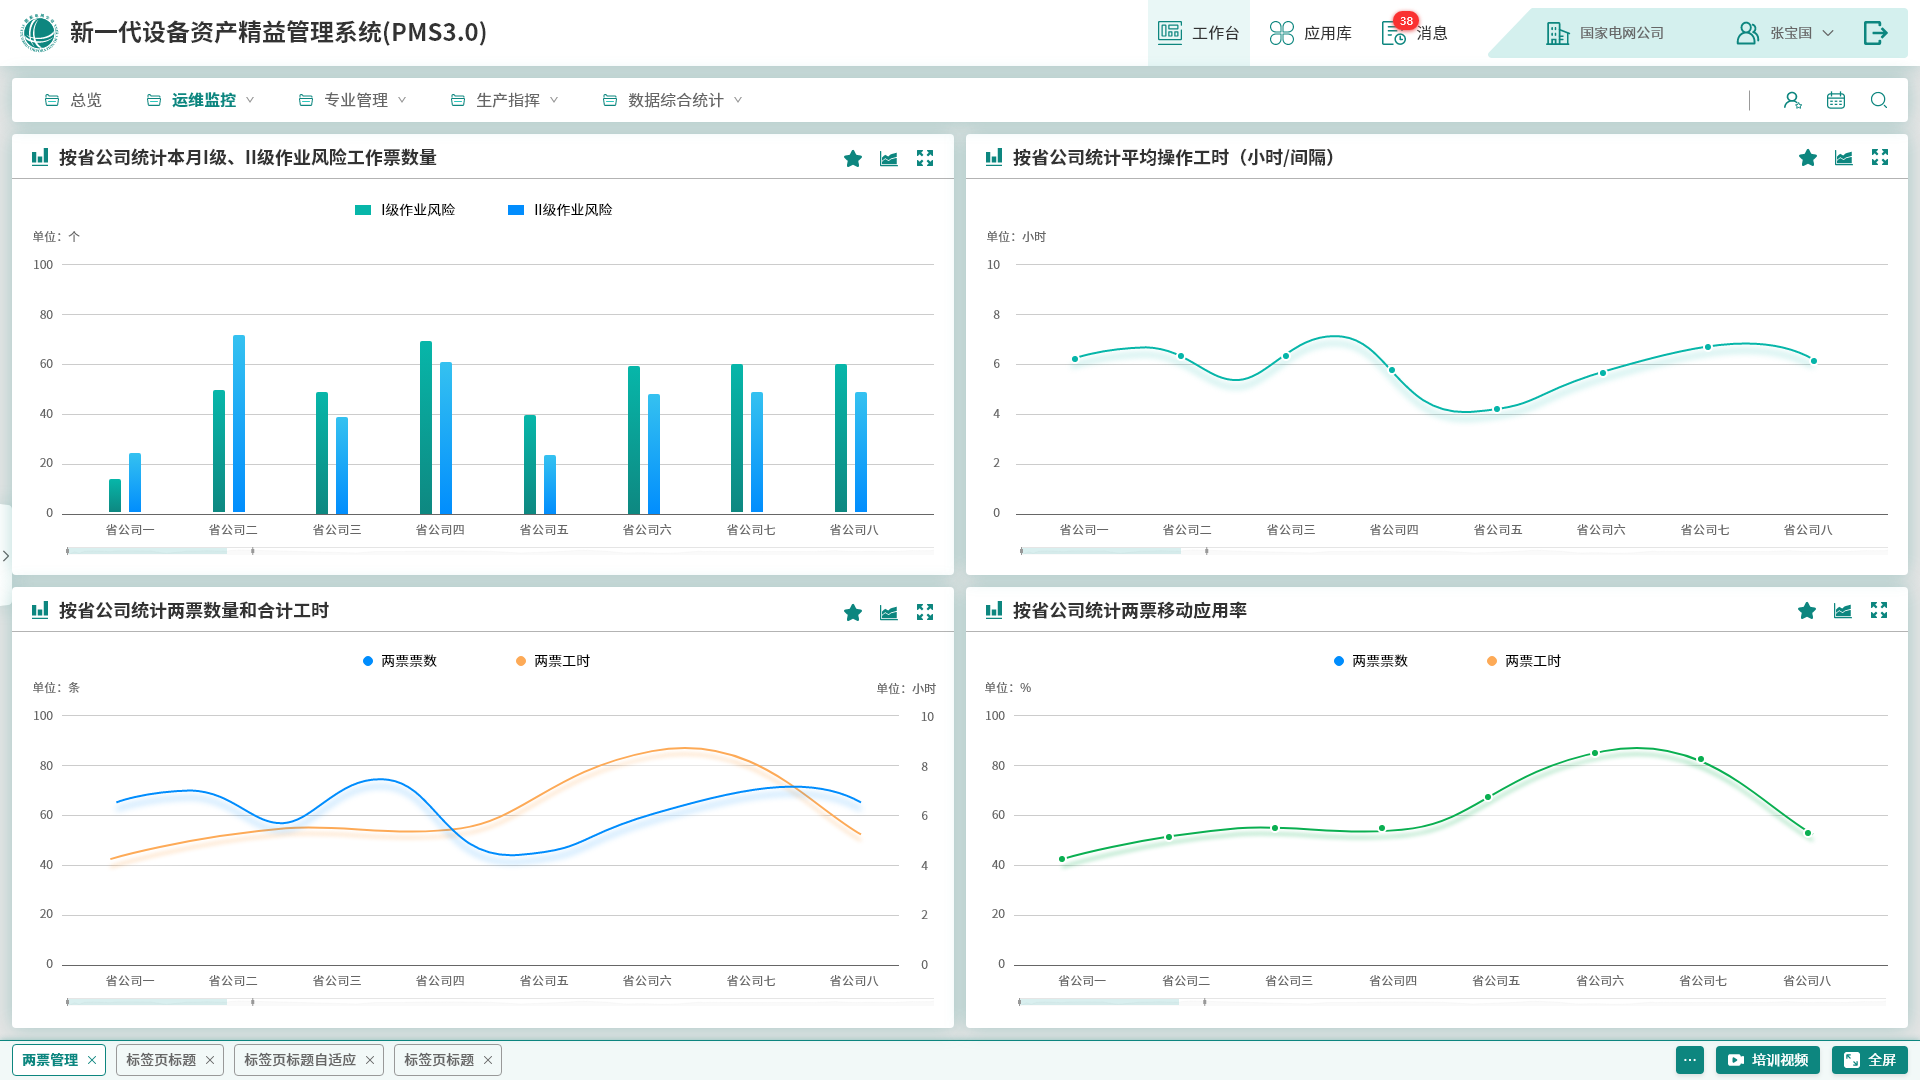Expand the collapsed left side panel arrow

point(5,556)
